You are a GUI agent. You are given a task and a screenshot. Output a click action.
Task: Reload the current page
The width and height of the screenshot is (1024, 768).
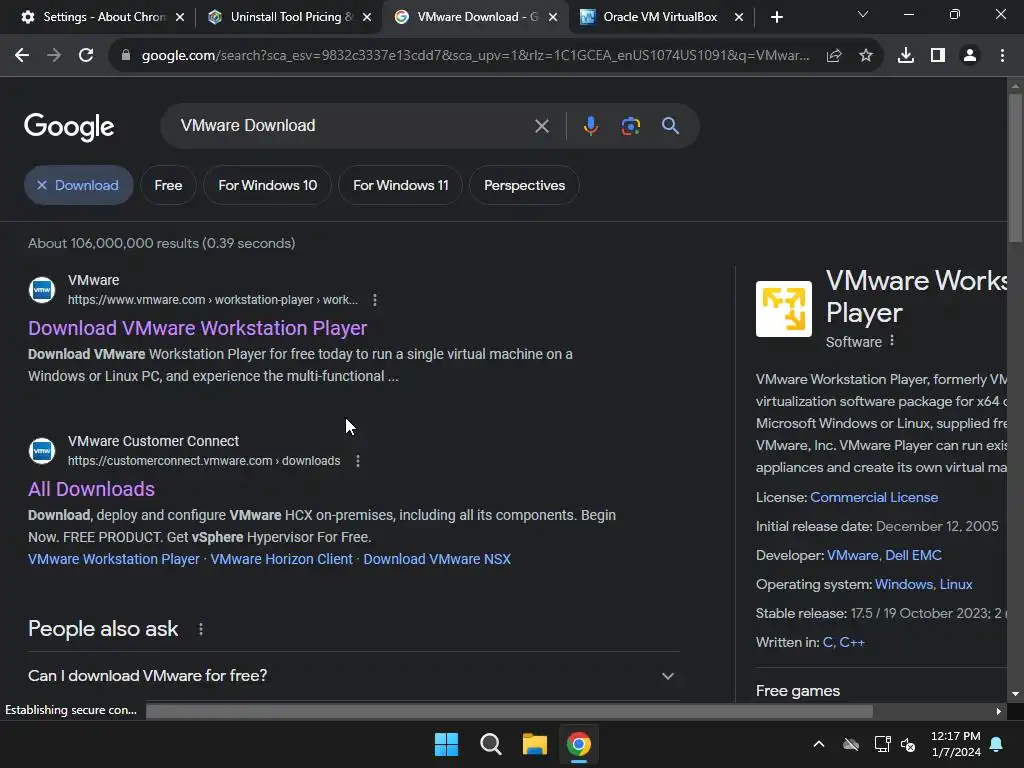(x=86, y=56)
